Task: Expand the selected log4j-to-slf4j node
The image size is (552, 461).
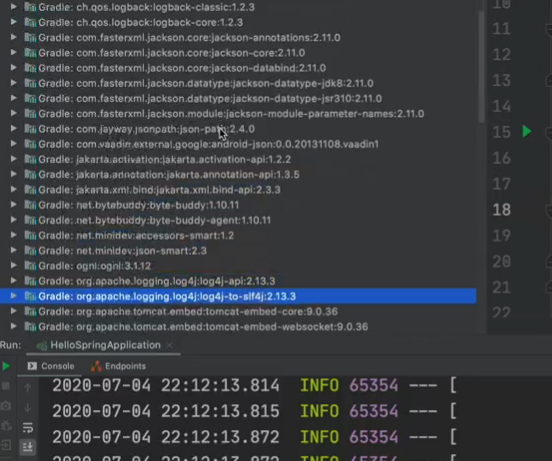Action: (13, 296)
